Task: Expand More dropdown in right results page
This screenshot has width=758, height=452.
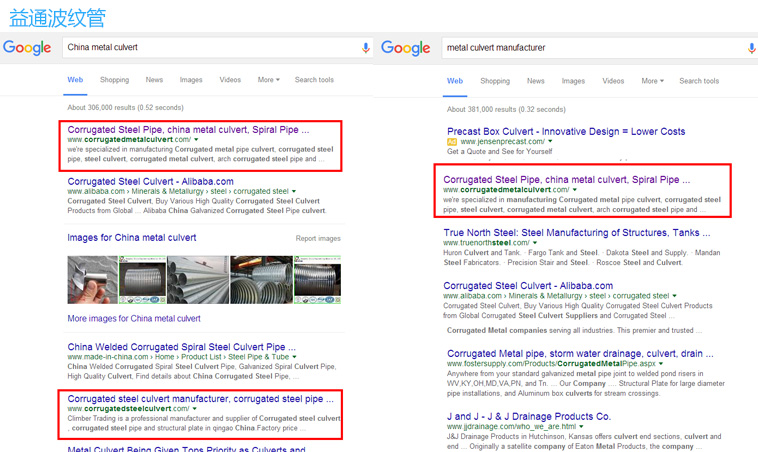Action: 653,81
